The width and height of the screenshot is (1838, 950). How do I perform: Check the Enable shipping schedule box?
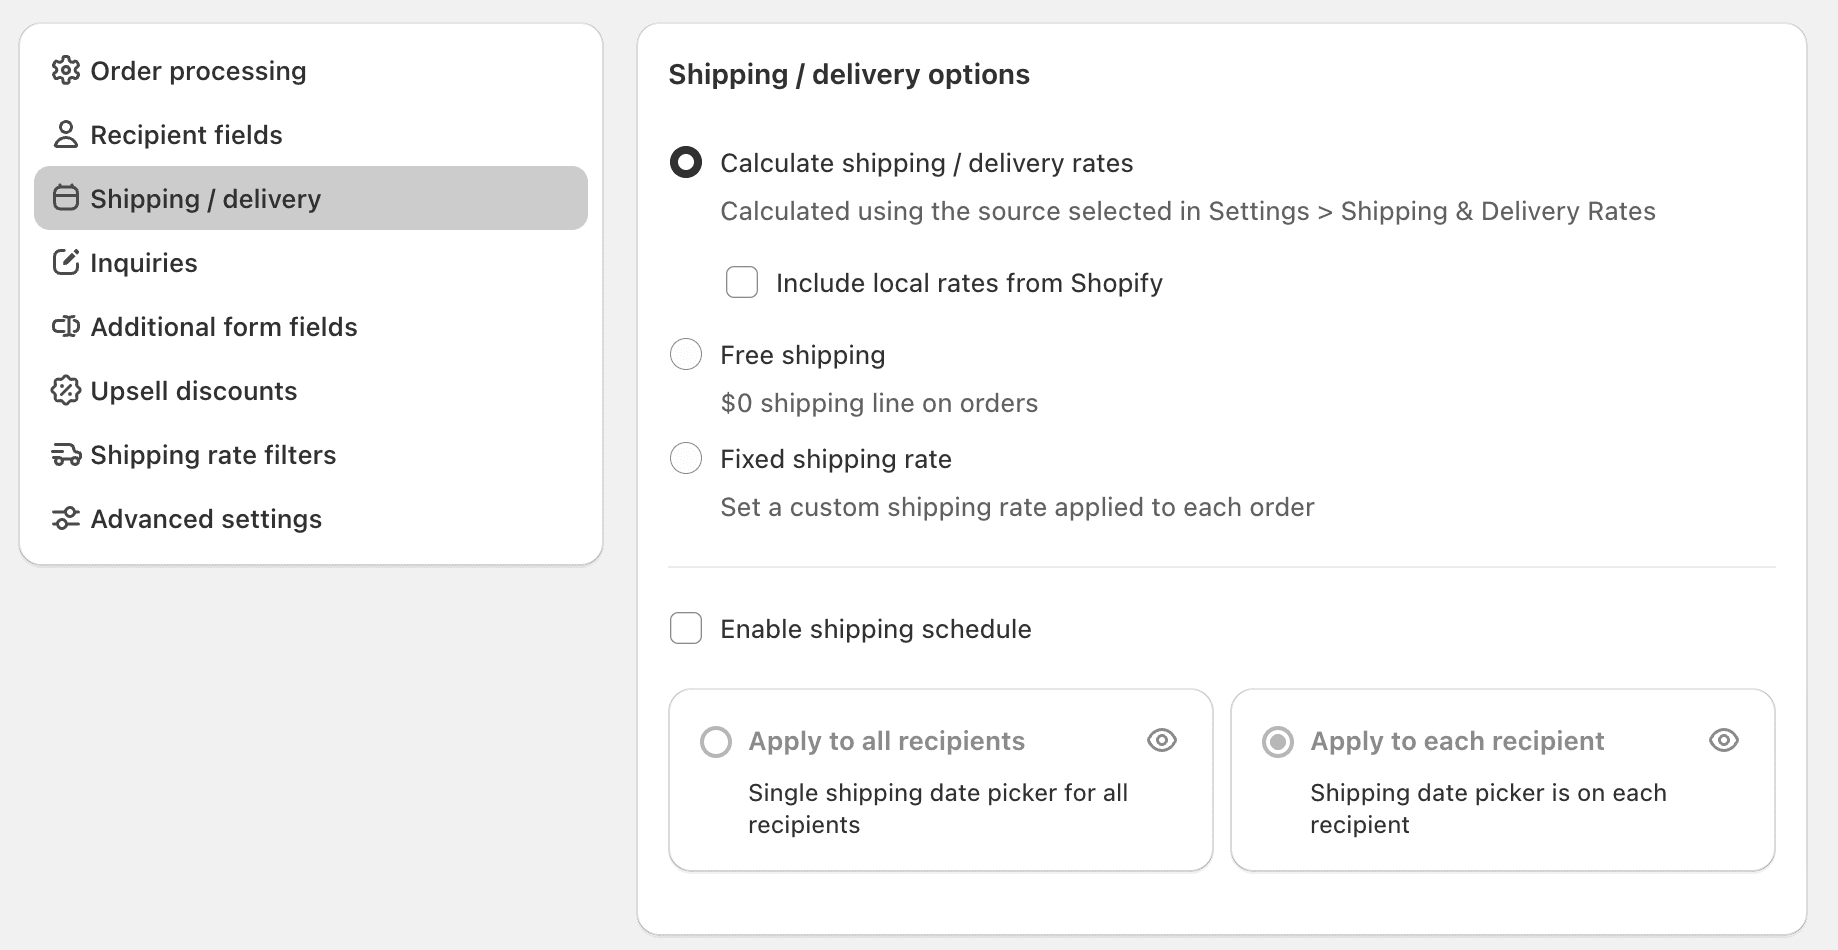(x=686, y=629)
